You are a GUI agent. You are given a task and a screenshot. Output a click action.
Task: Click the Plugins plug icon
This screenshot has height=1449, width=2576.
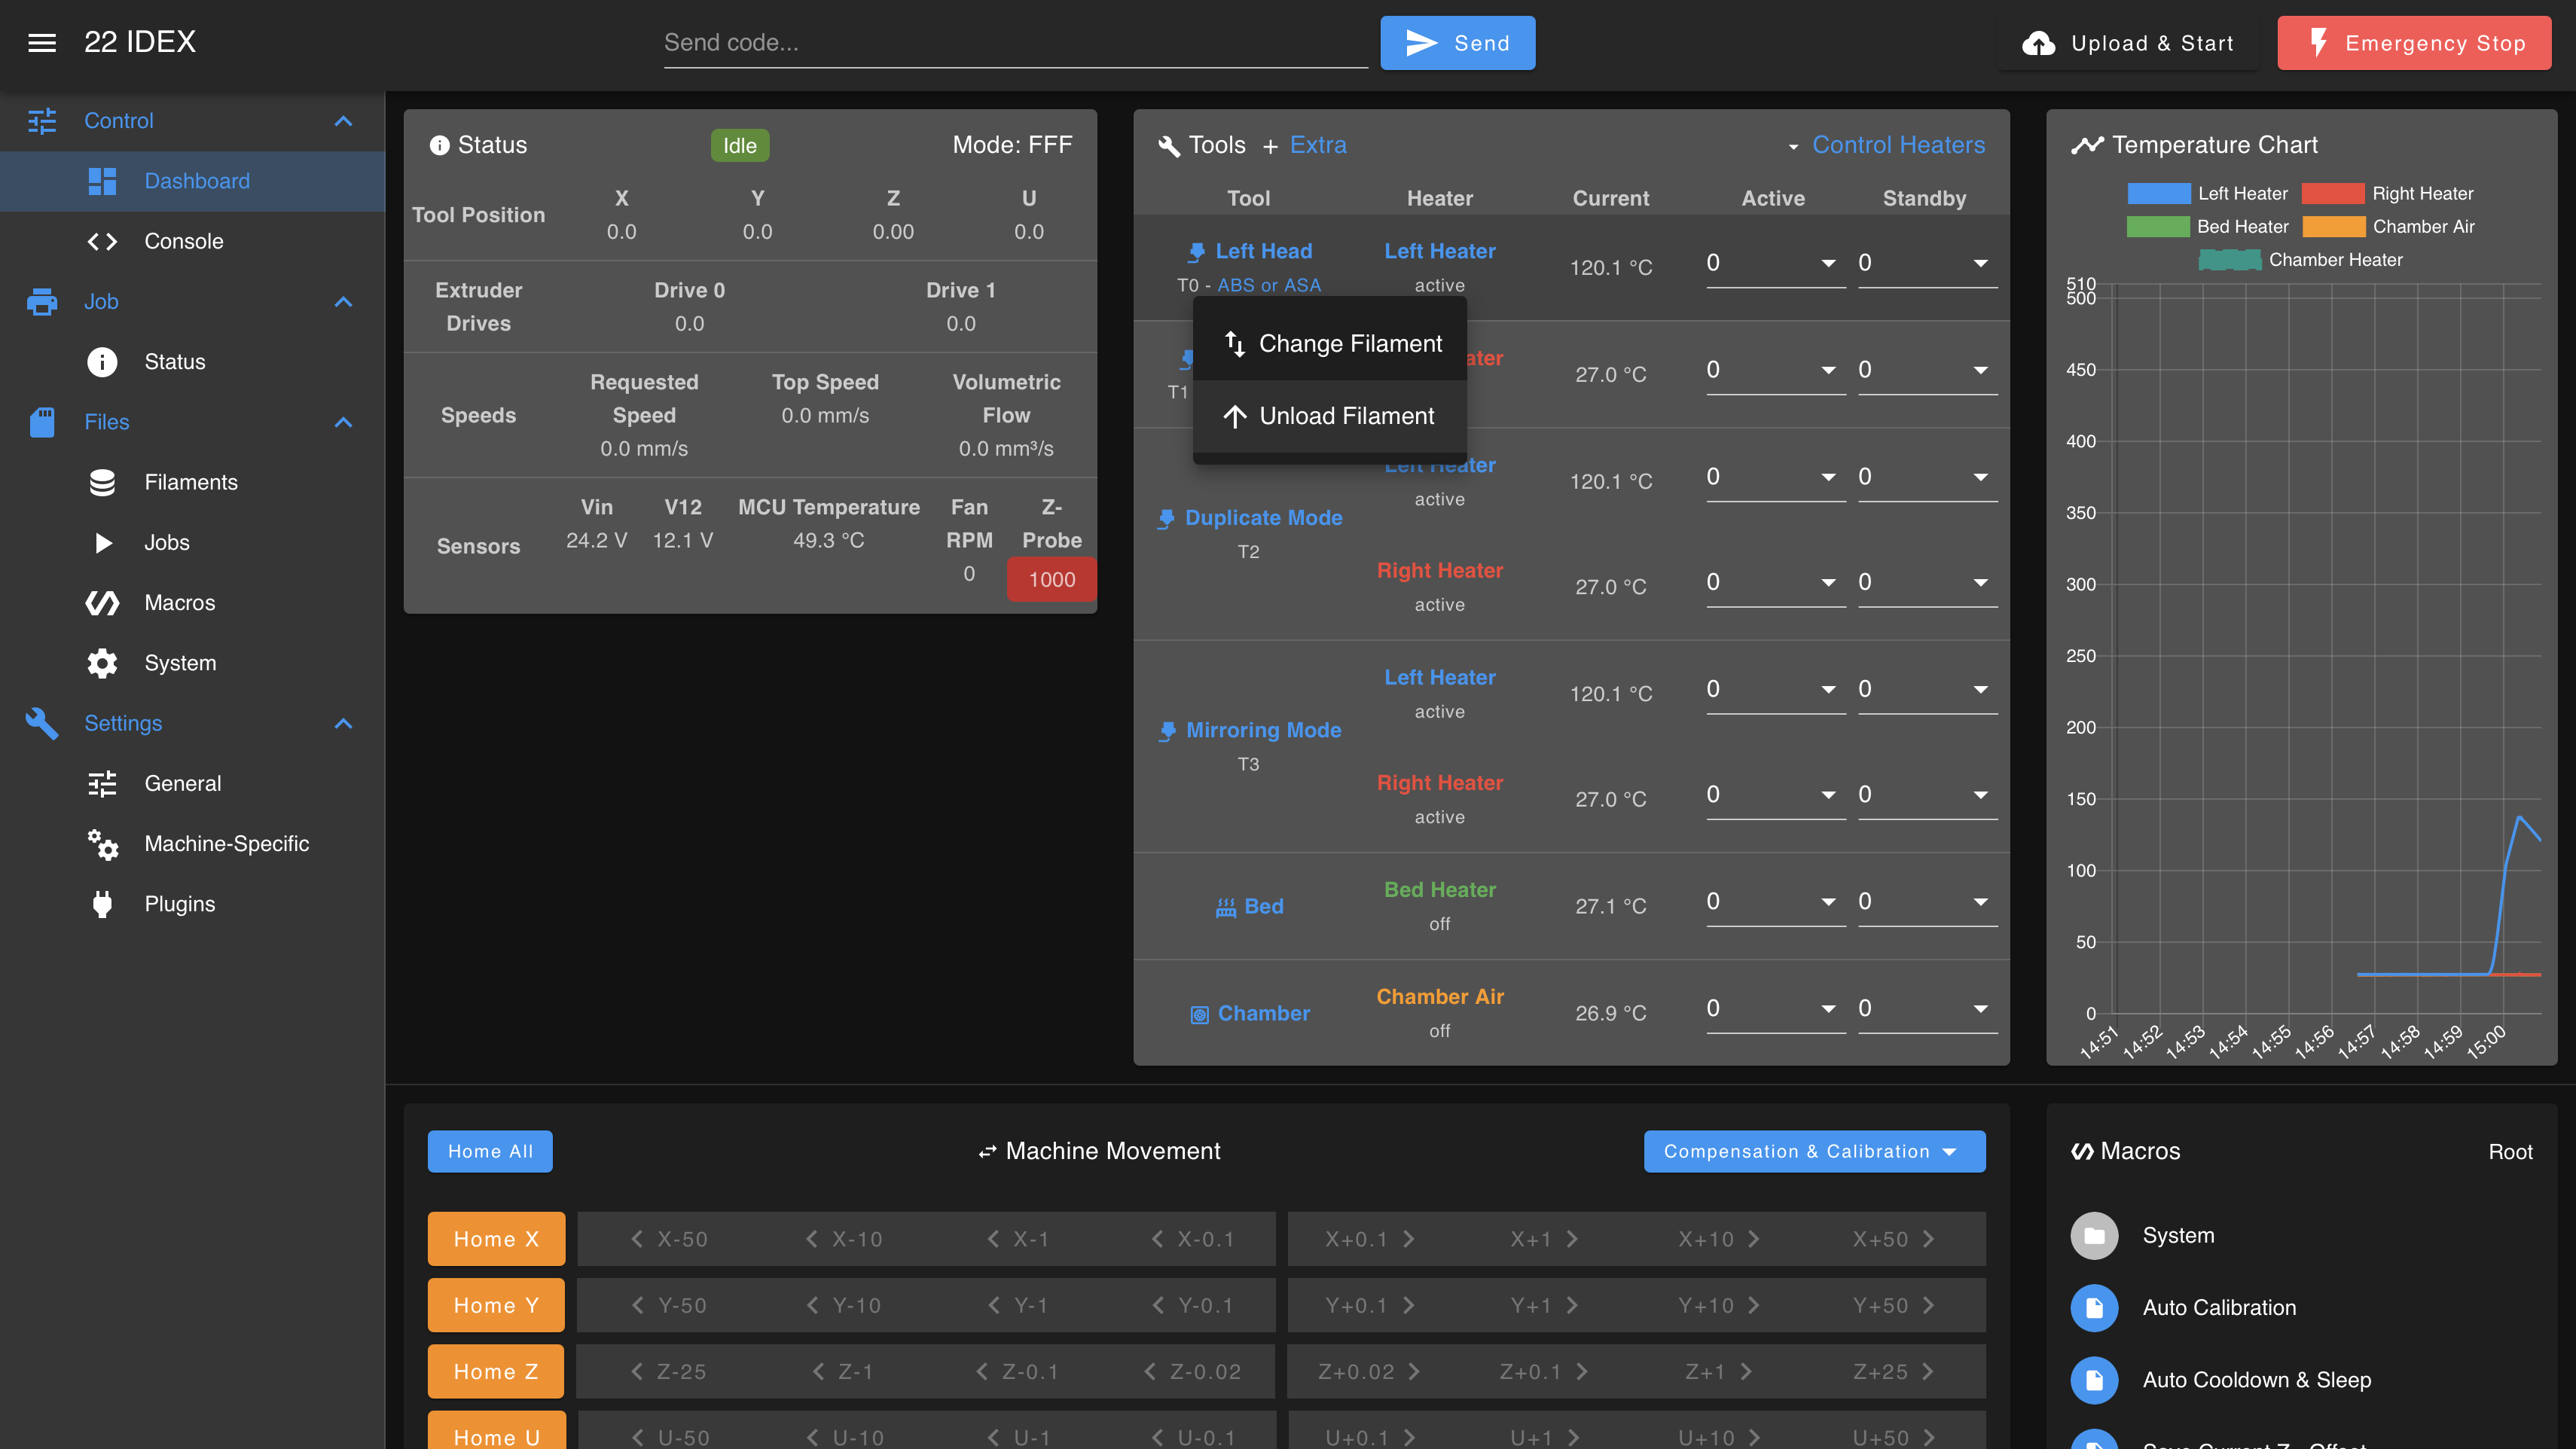pos(102,904)
